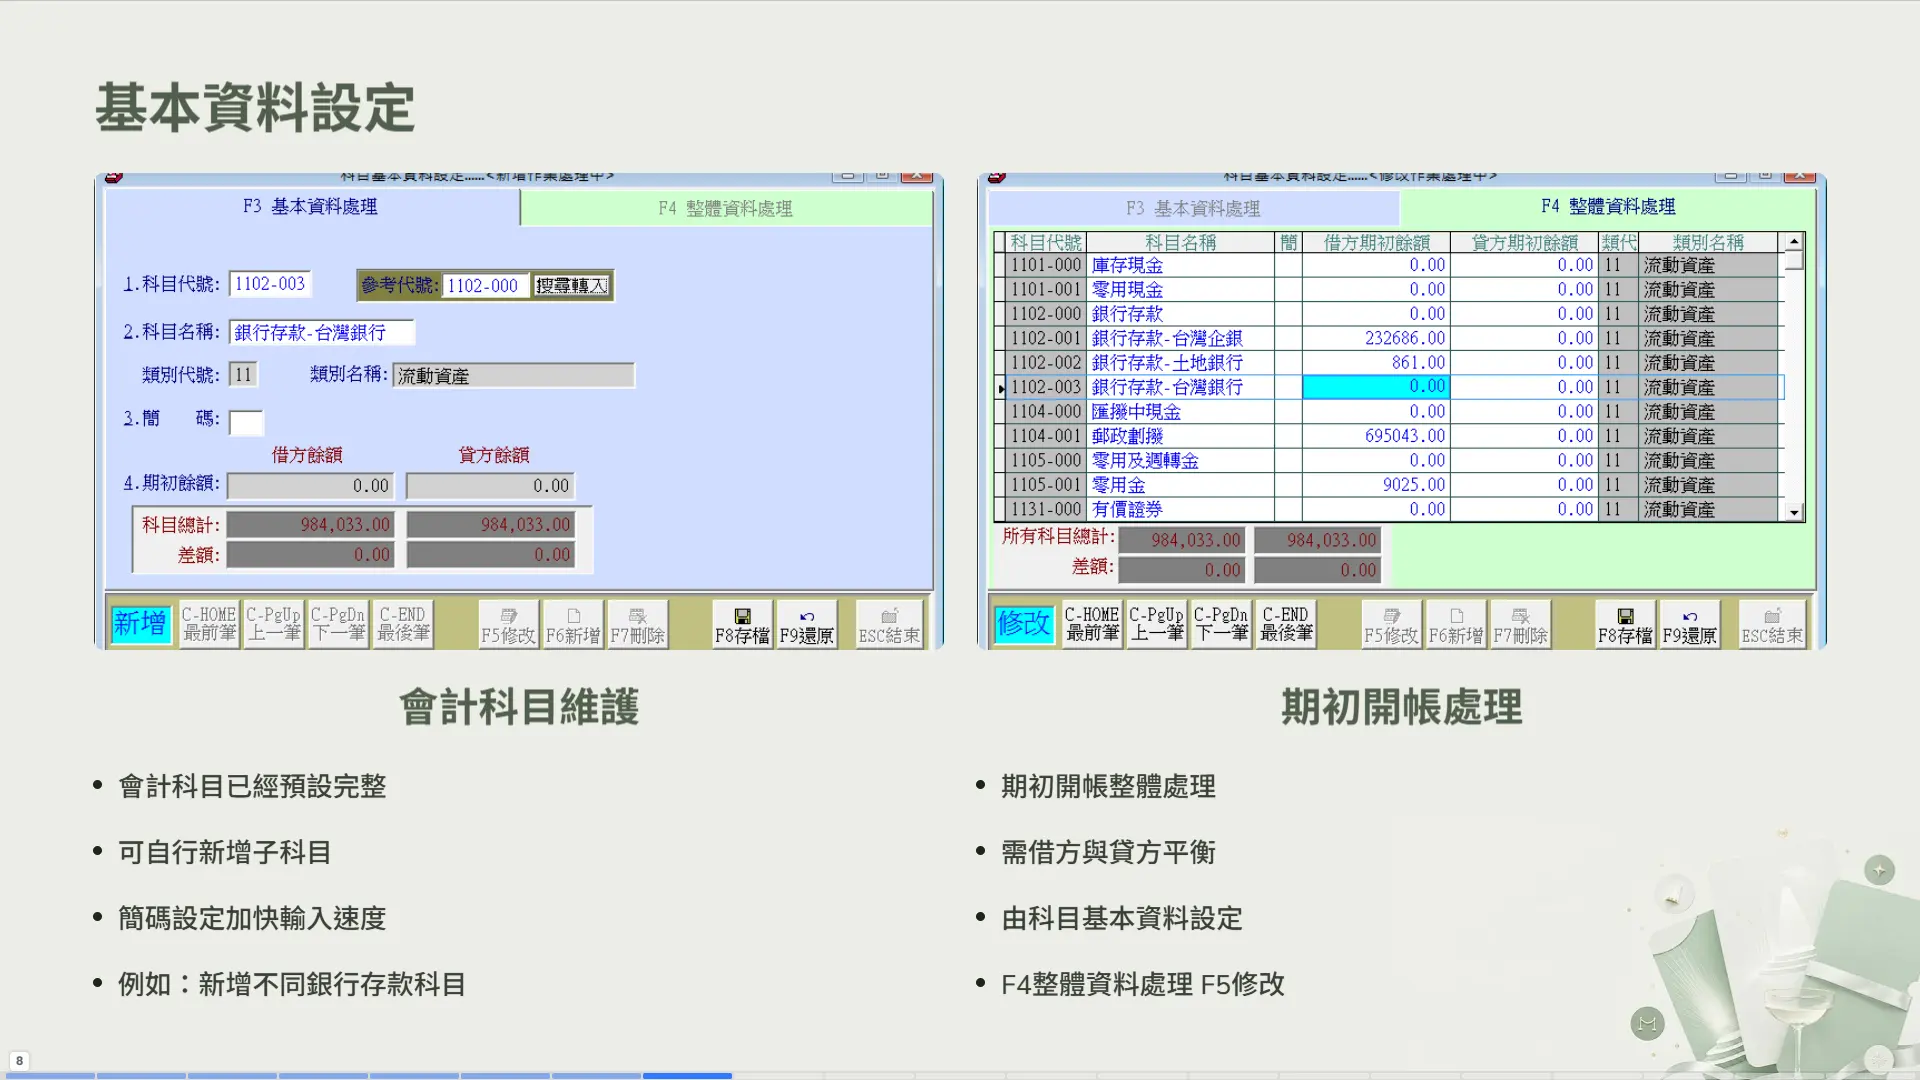Click the row selector arrow of 1102-003
Screen dimensions: 1920x1080
(x=1000, y=388)
